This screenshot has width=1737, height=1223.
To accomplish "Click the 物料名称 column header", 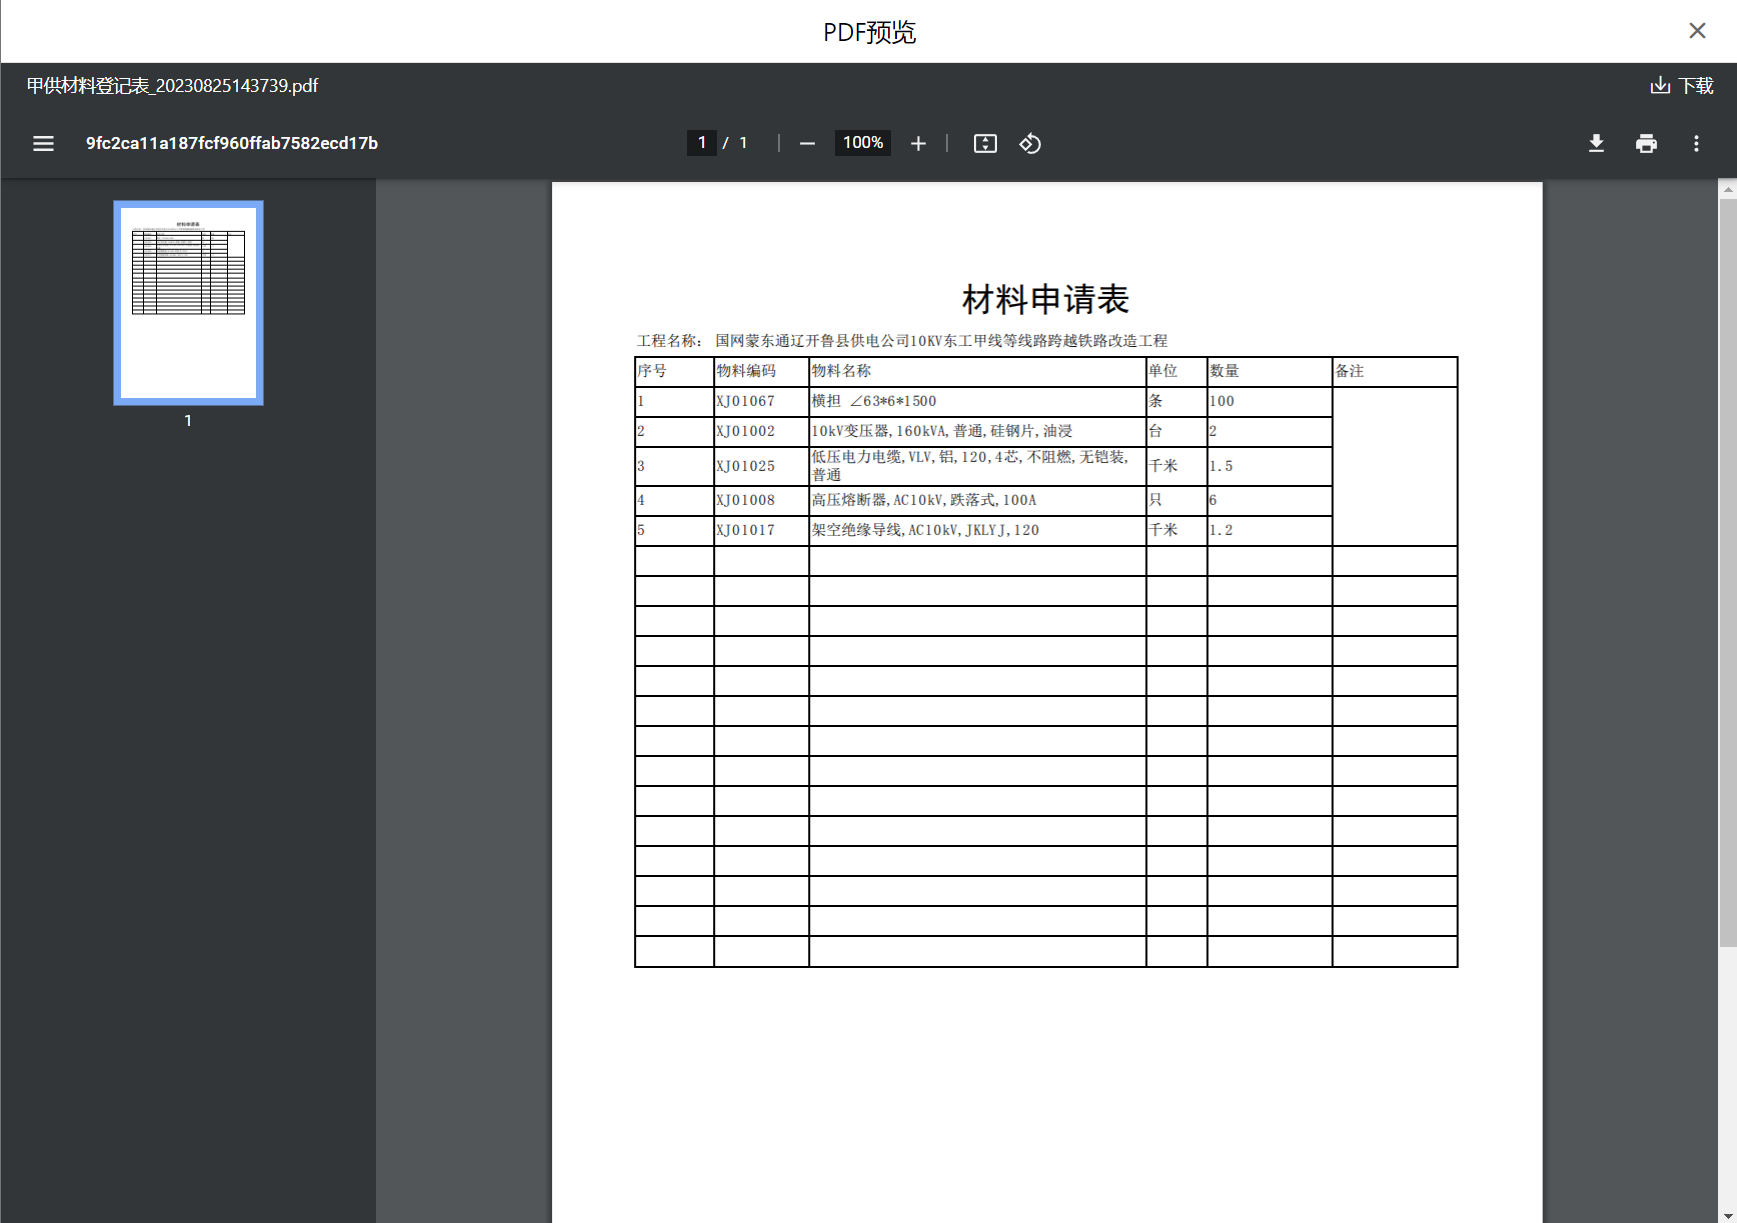I will pyautogui.click(x=841, y=371).
